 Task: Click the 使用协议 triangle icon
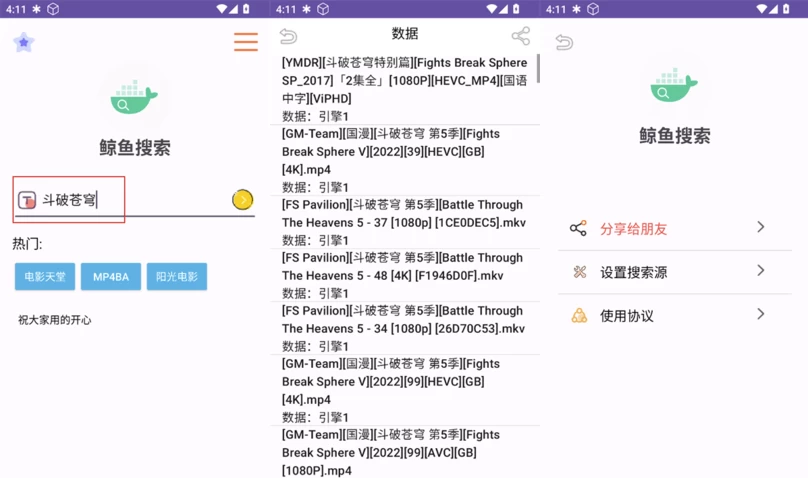pyautogui.click(x=579, y=316)
